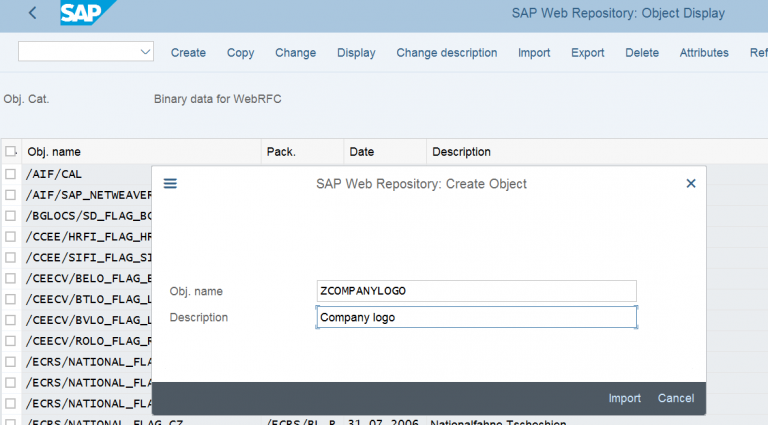768x425 pixels.
Task: Cancel the Create Object dialog
Action: pos(675,398)
